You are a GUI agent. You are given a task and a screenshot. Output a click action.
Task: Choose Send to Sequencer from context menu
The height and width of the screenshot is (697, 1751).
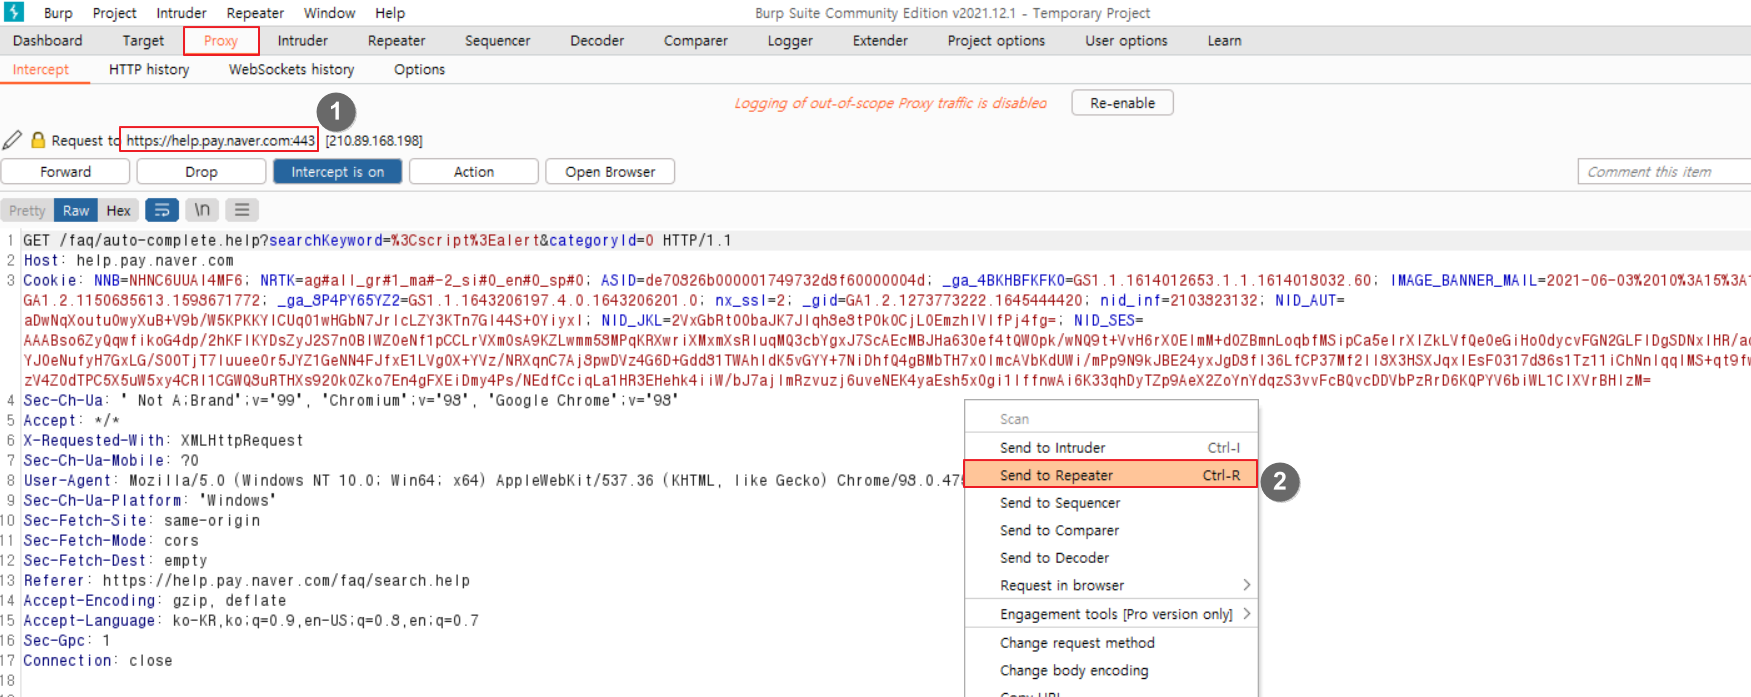coord(1111,503)
